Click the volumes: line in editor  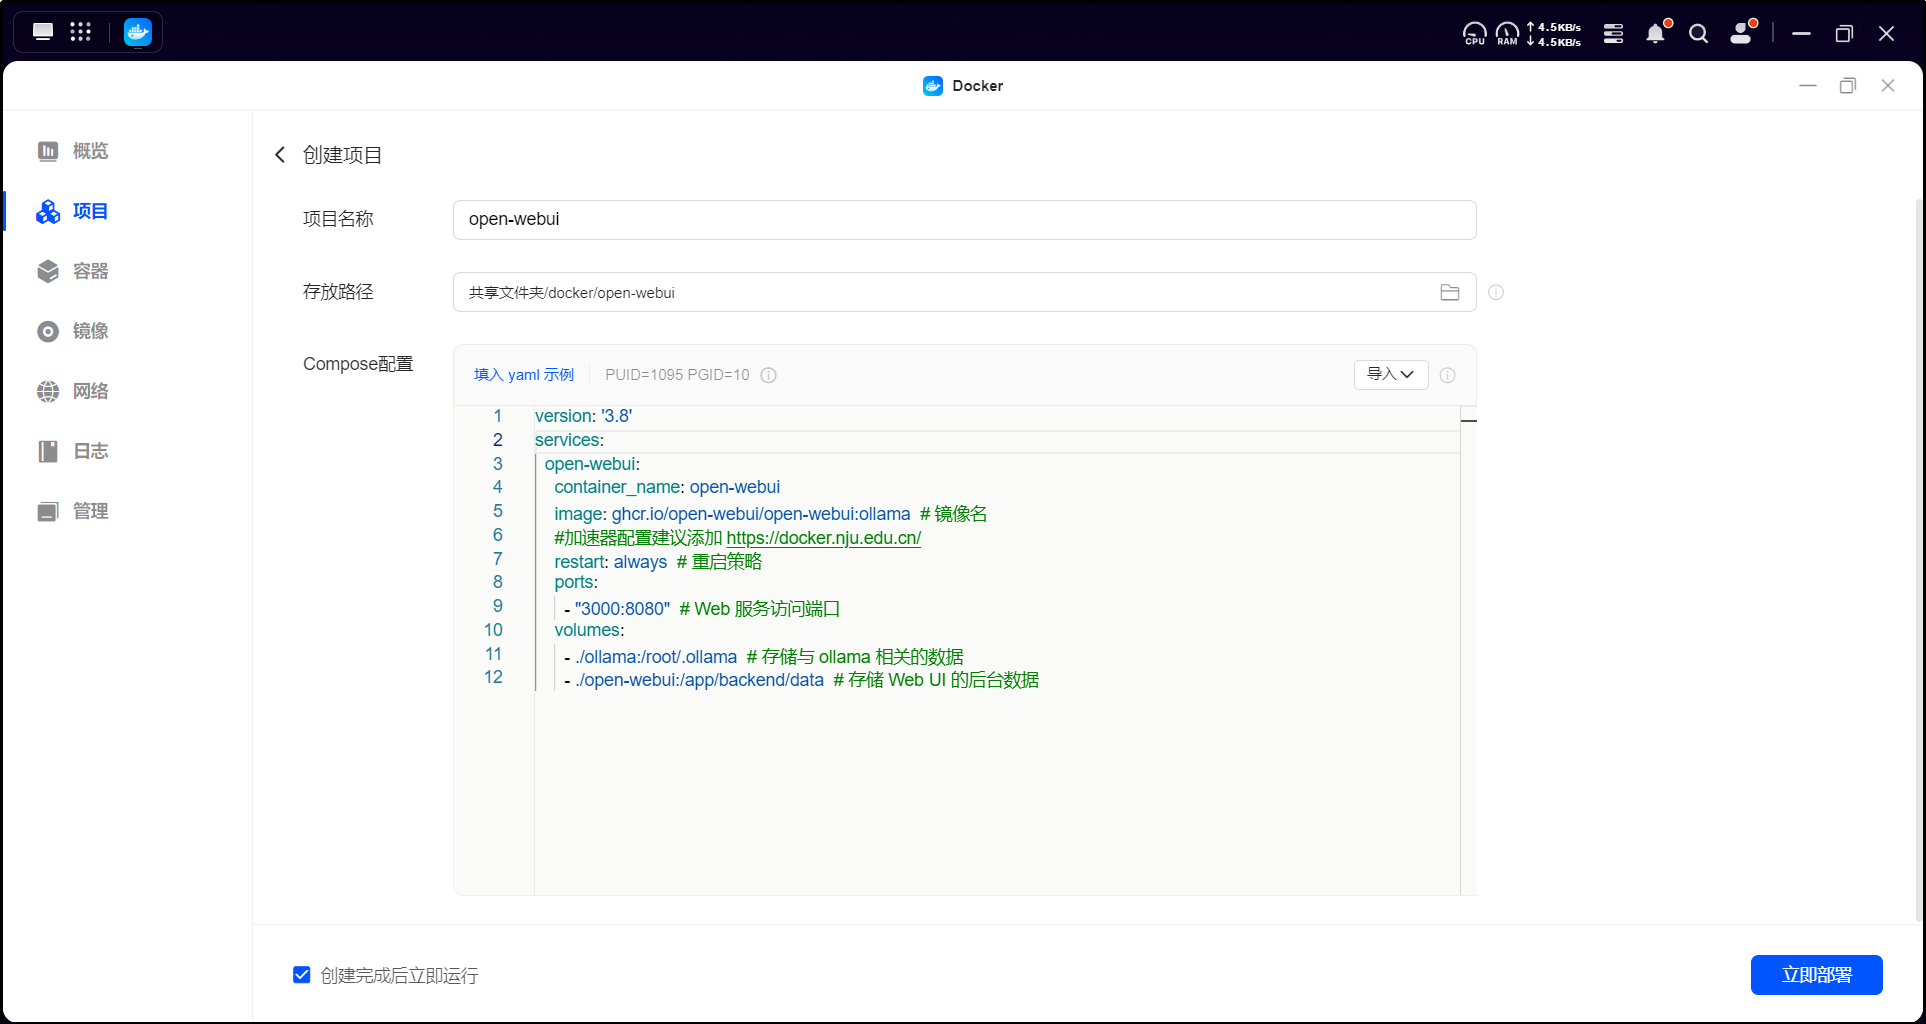point(589,630)
